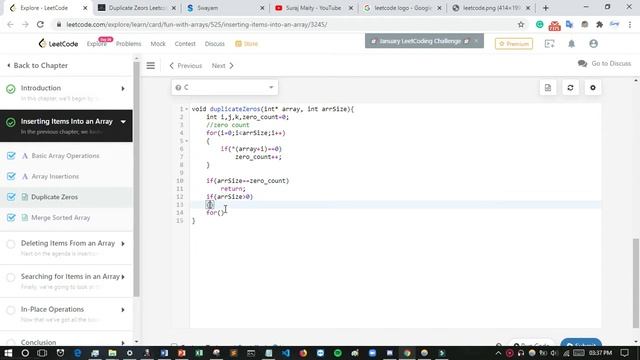The image size is (640, 360).
Task: Reset code with the refresh icon
Action: (x=570, y=88)
